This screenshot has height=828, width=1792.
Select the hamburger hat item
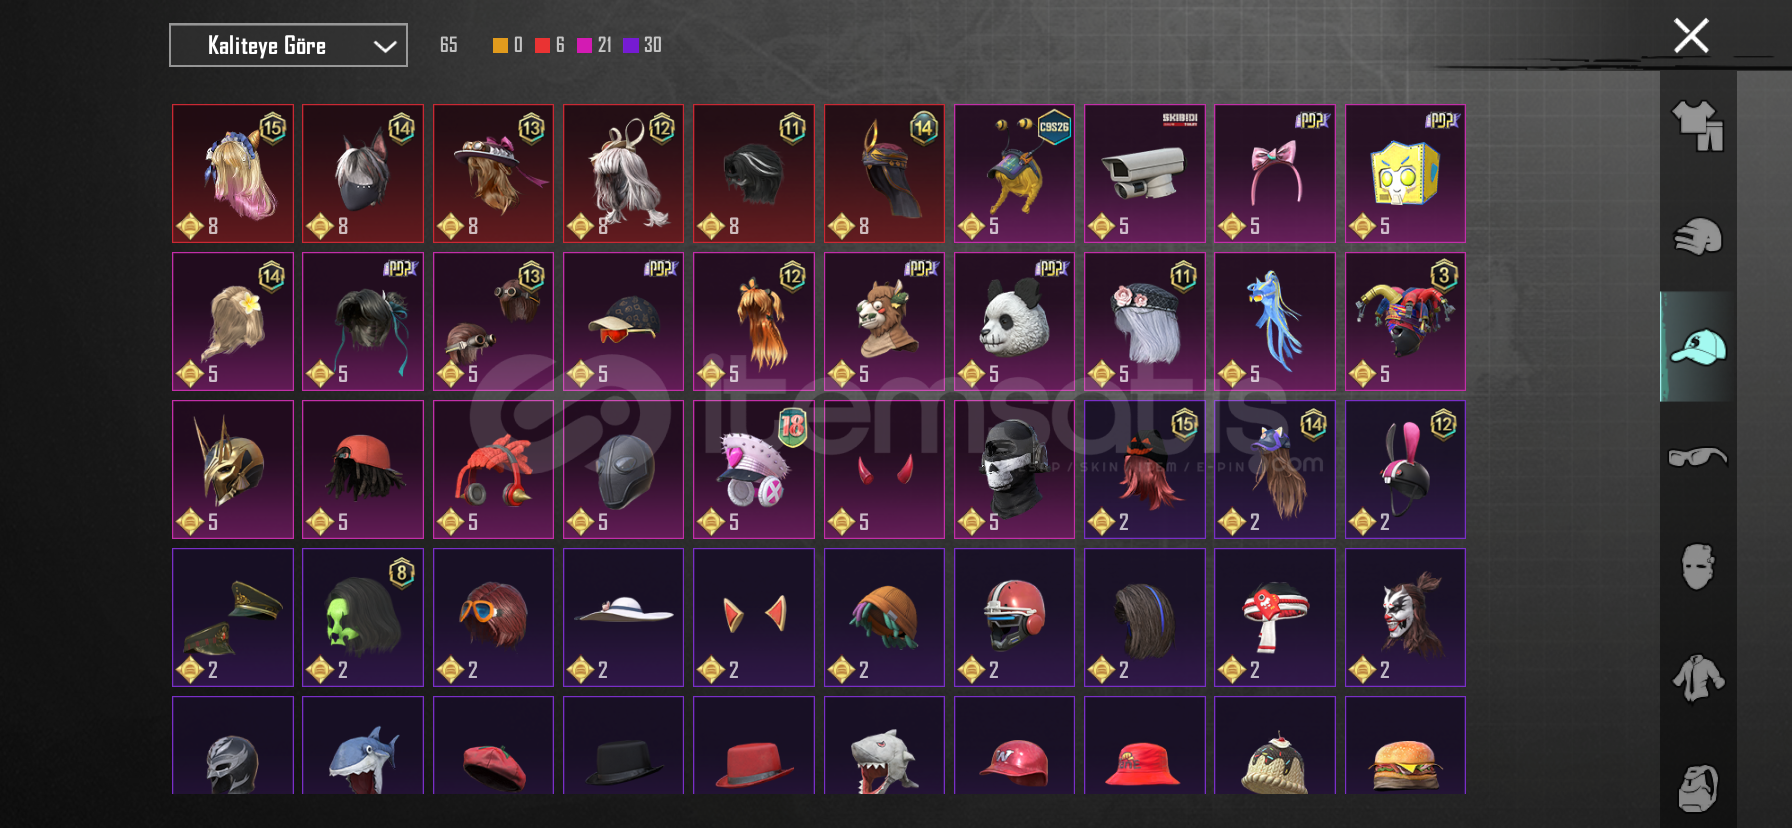pyautogui.click(x=1405, y=746)
